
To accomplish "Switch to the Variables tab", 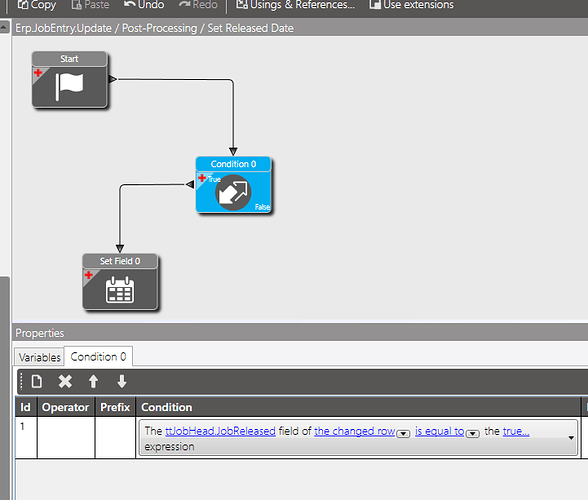I will (x=39, y=357).
